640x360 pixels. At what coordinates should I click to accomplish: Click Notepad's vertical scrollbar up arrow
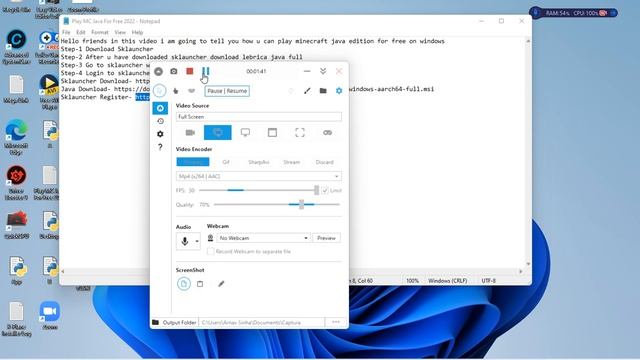click(x=528, y=41)
